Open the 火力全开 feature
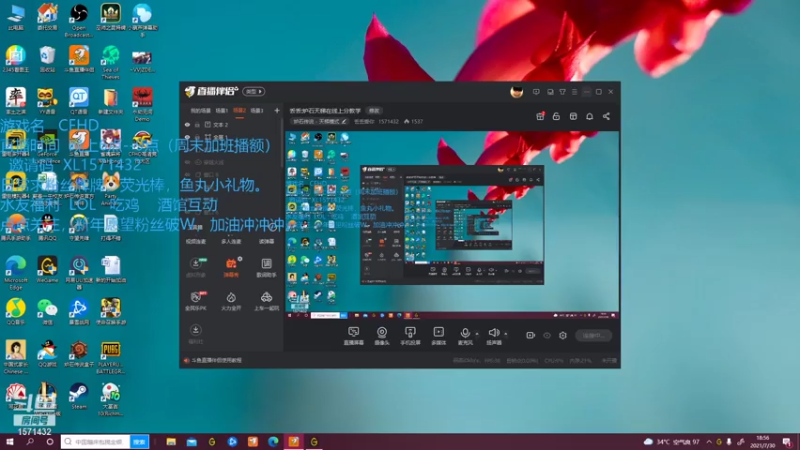 [x=231, y=301]
